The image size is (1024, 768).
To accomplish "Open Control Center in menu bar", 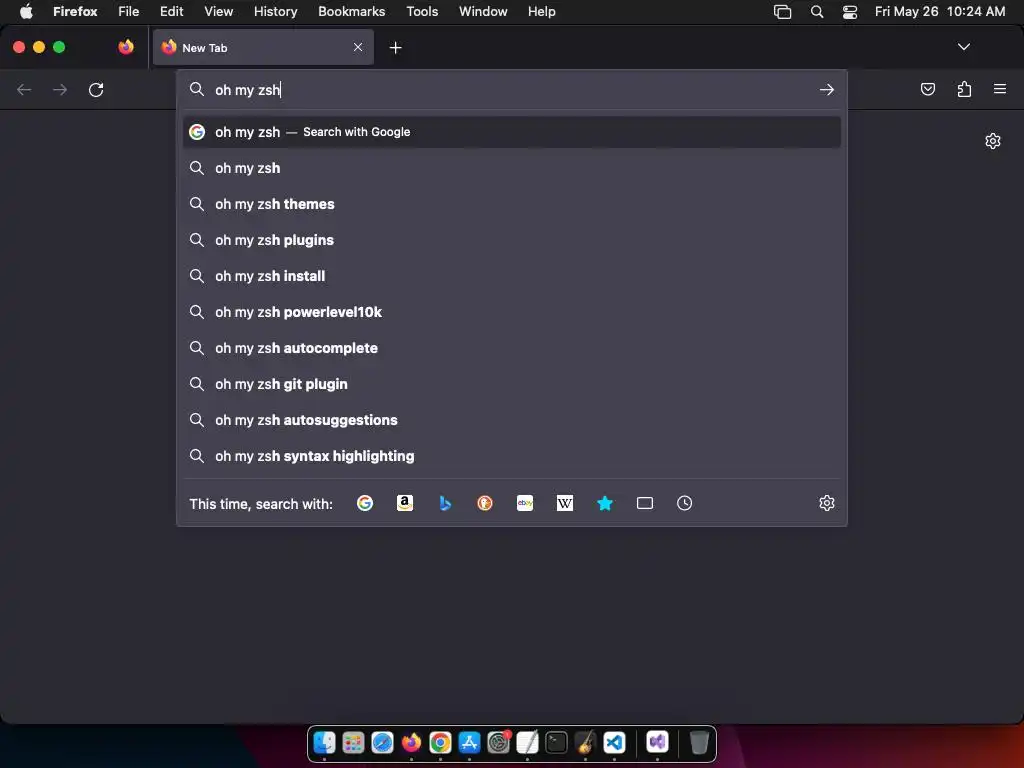I will coord(850,11).
